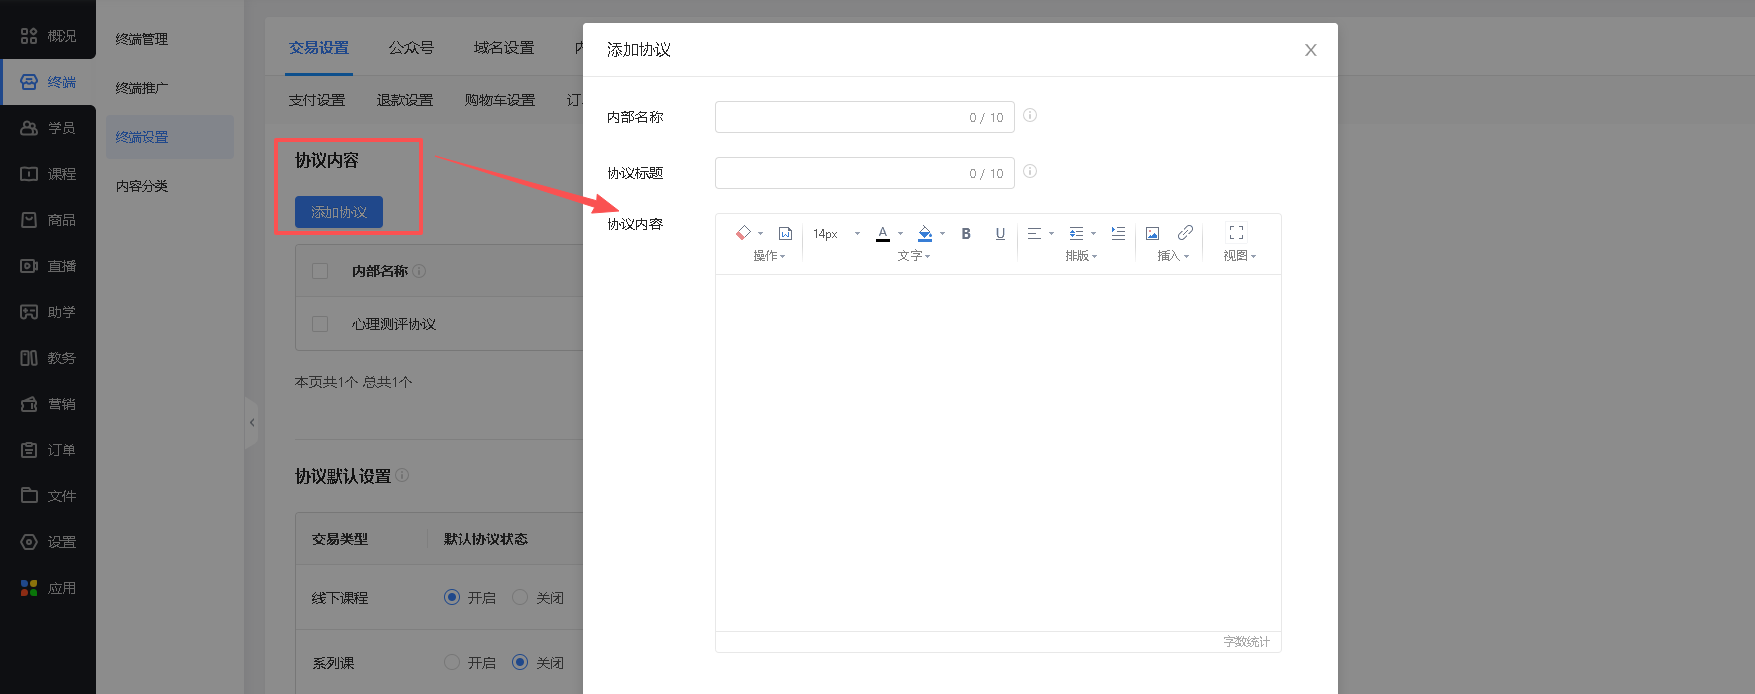1755x694 pixels.
Task: Expand the alignment dropdown arrow
Action: point(1051,234)
